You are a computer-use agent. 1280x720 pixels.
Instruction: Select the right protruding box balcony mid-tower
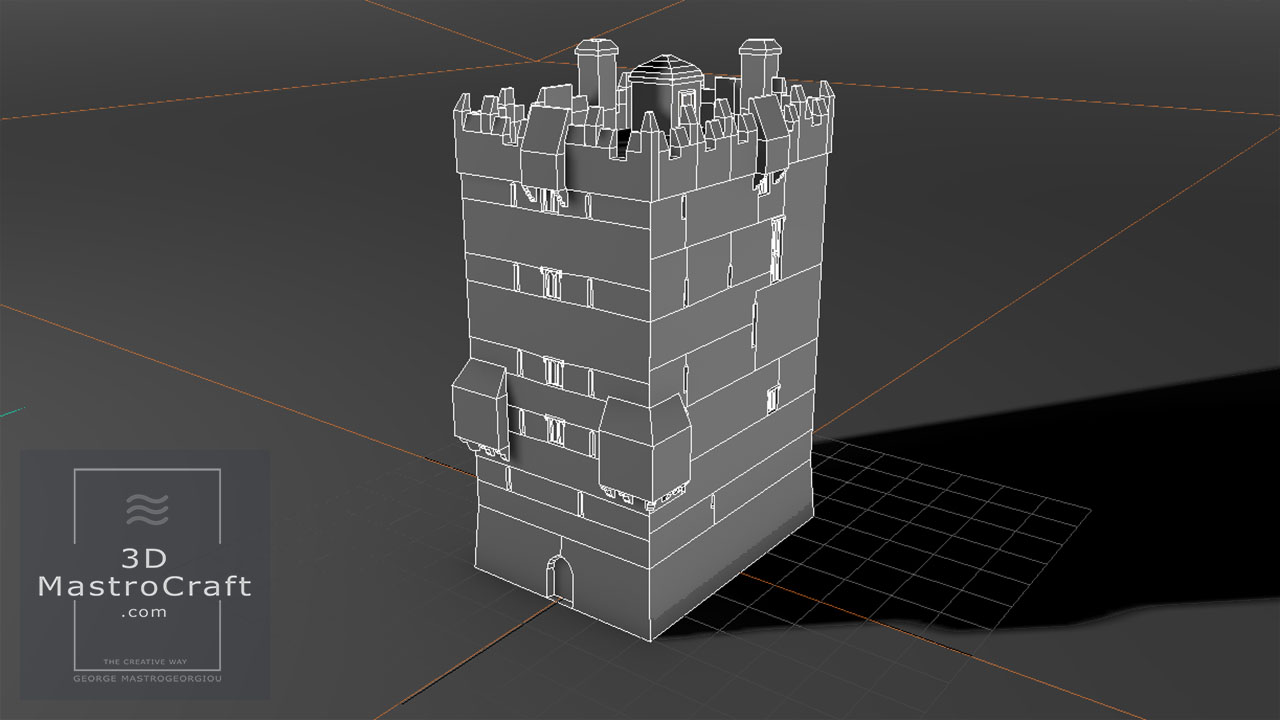645,440
